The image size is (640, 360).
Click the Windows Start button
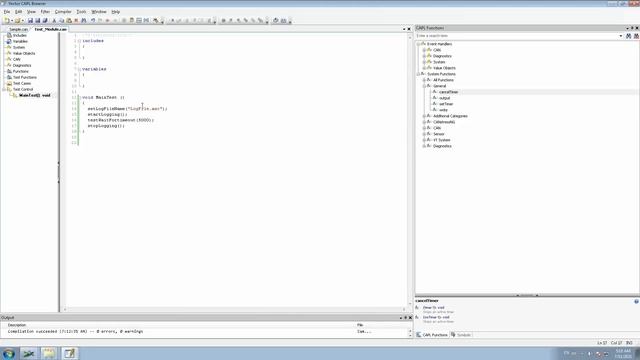pyautogui.click(x=9, y=353)
